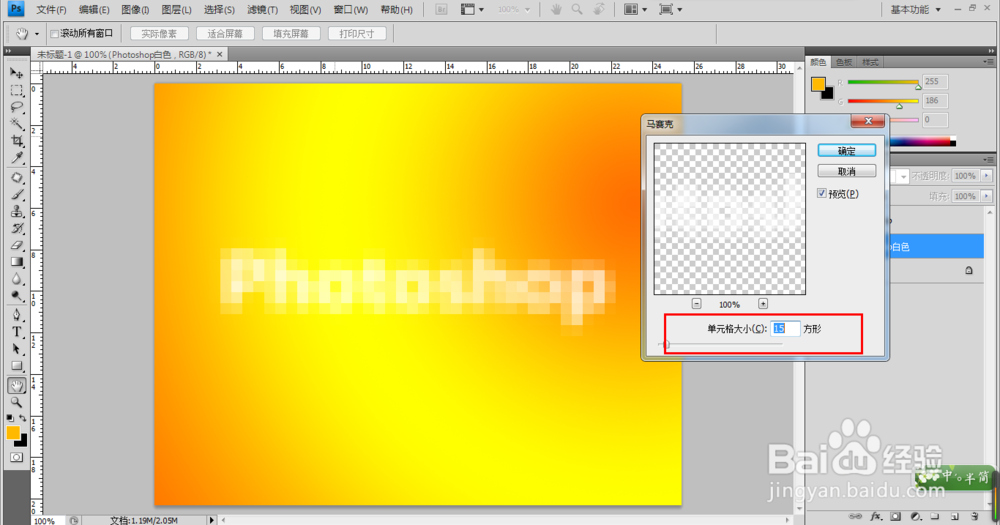Switch to the 色板 tab

(x=844, y=62)
